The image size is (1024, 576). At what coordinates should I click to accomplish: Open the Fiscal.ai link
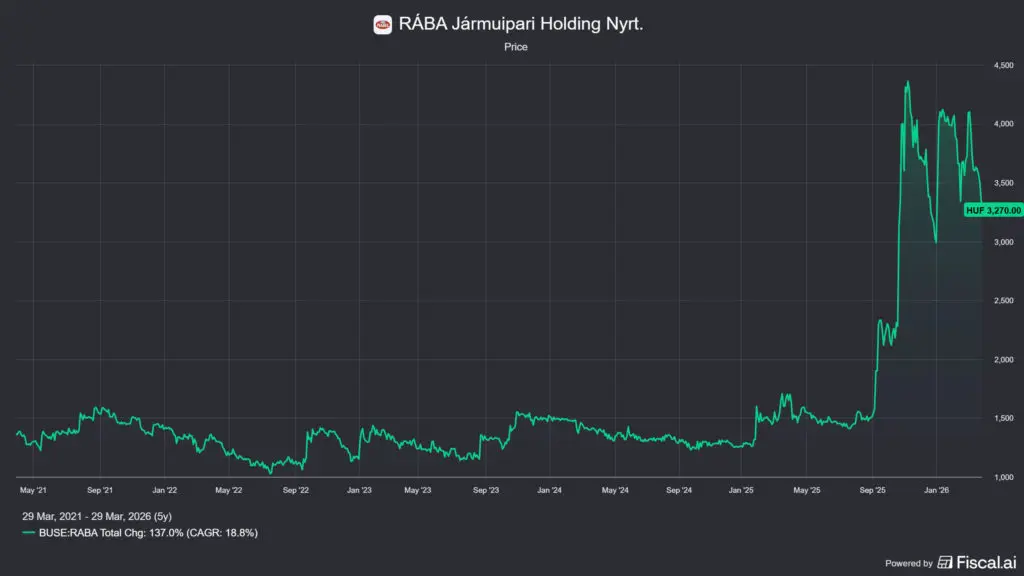pyautogui.click(x=977, y=562)
